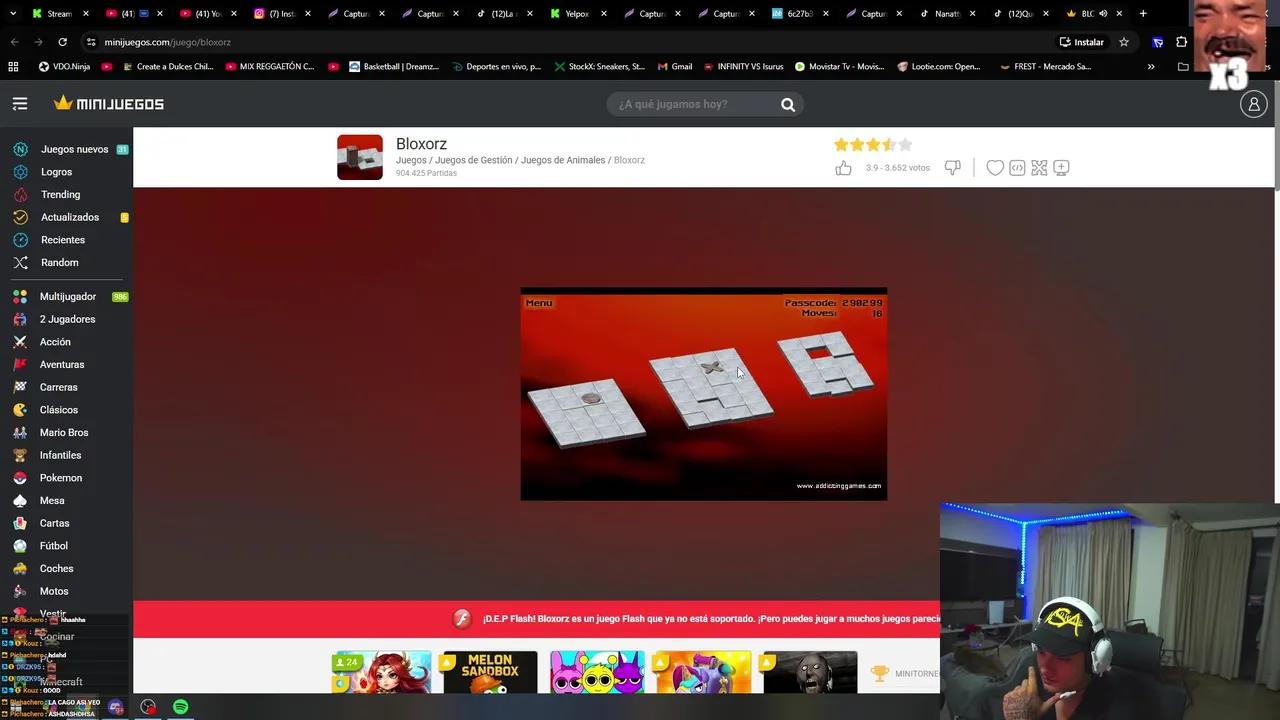
Task: Open Fútbol category
Action: click(x=54, y=546)
